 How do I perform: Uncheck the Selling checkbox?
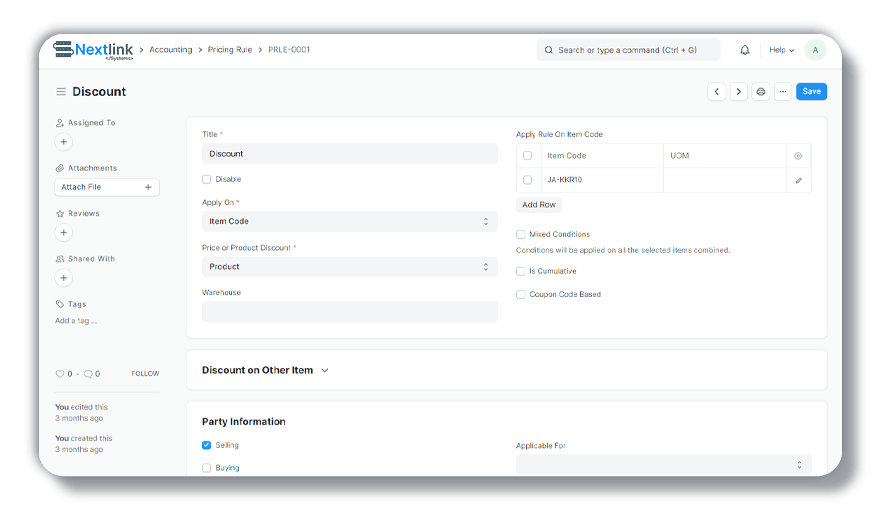(206, 445)
